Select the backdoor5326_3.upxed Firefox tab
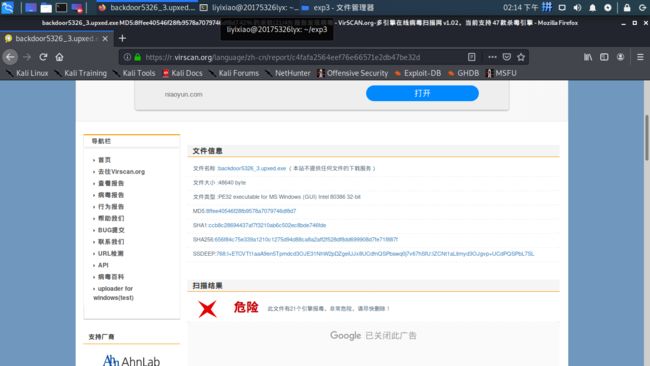Image resolution: width=650 pixels, height=366 pixels. point(56,38)
